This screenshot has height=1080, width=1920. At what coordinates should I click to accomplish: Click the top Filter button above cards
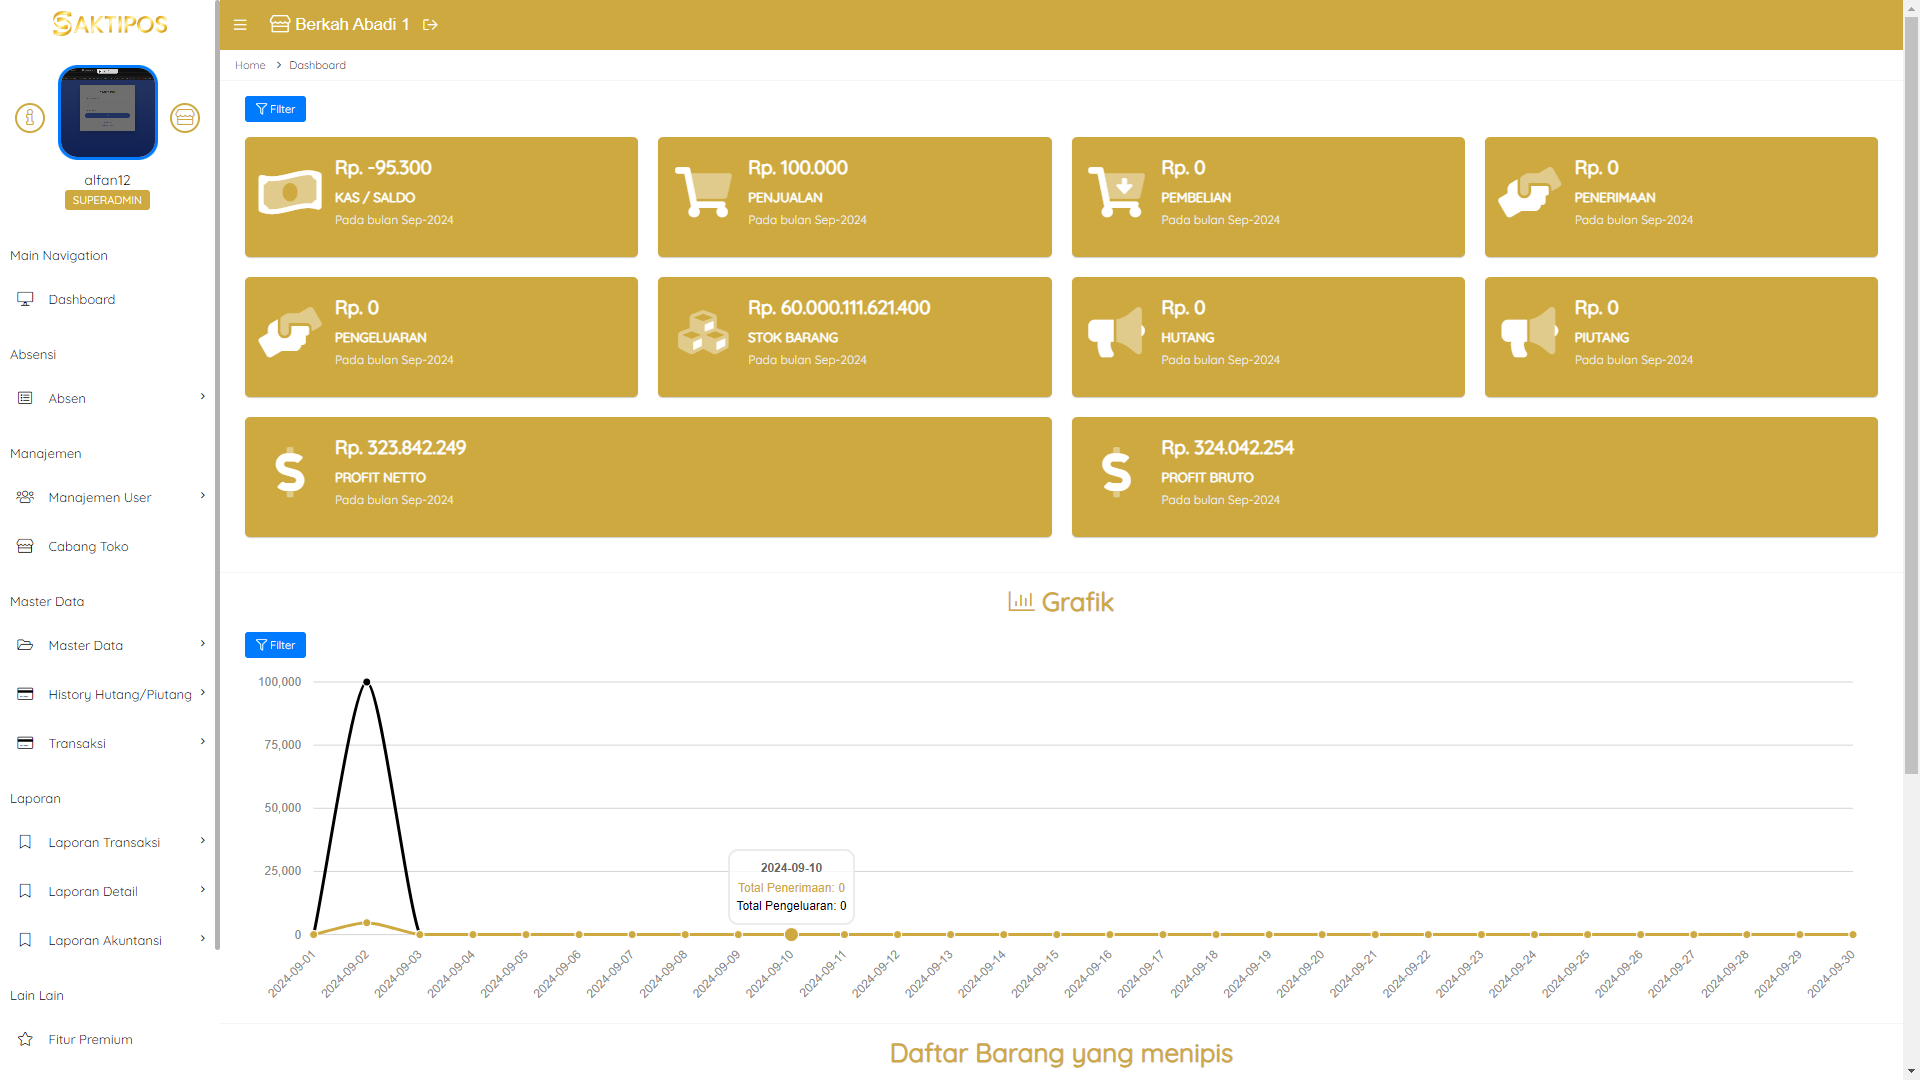click(275, 109)
